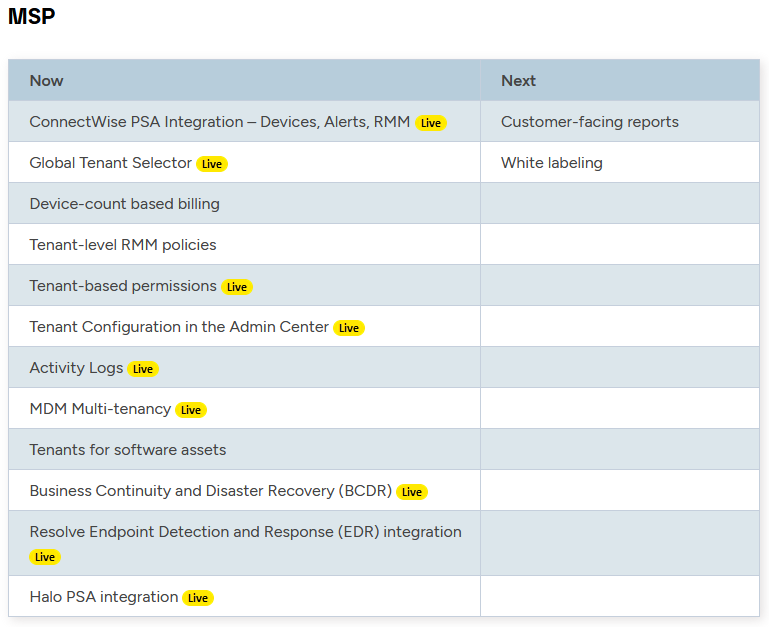The image size is (769, 627).
Task: Click Halo PSA integration text
Action: pyautogui.click(x=103, y=597)
